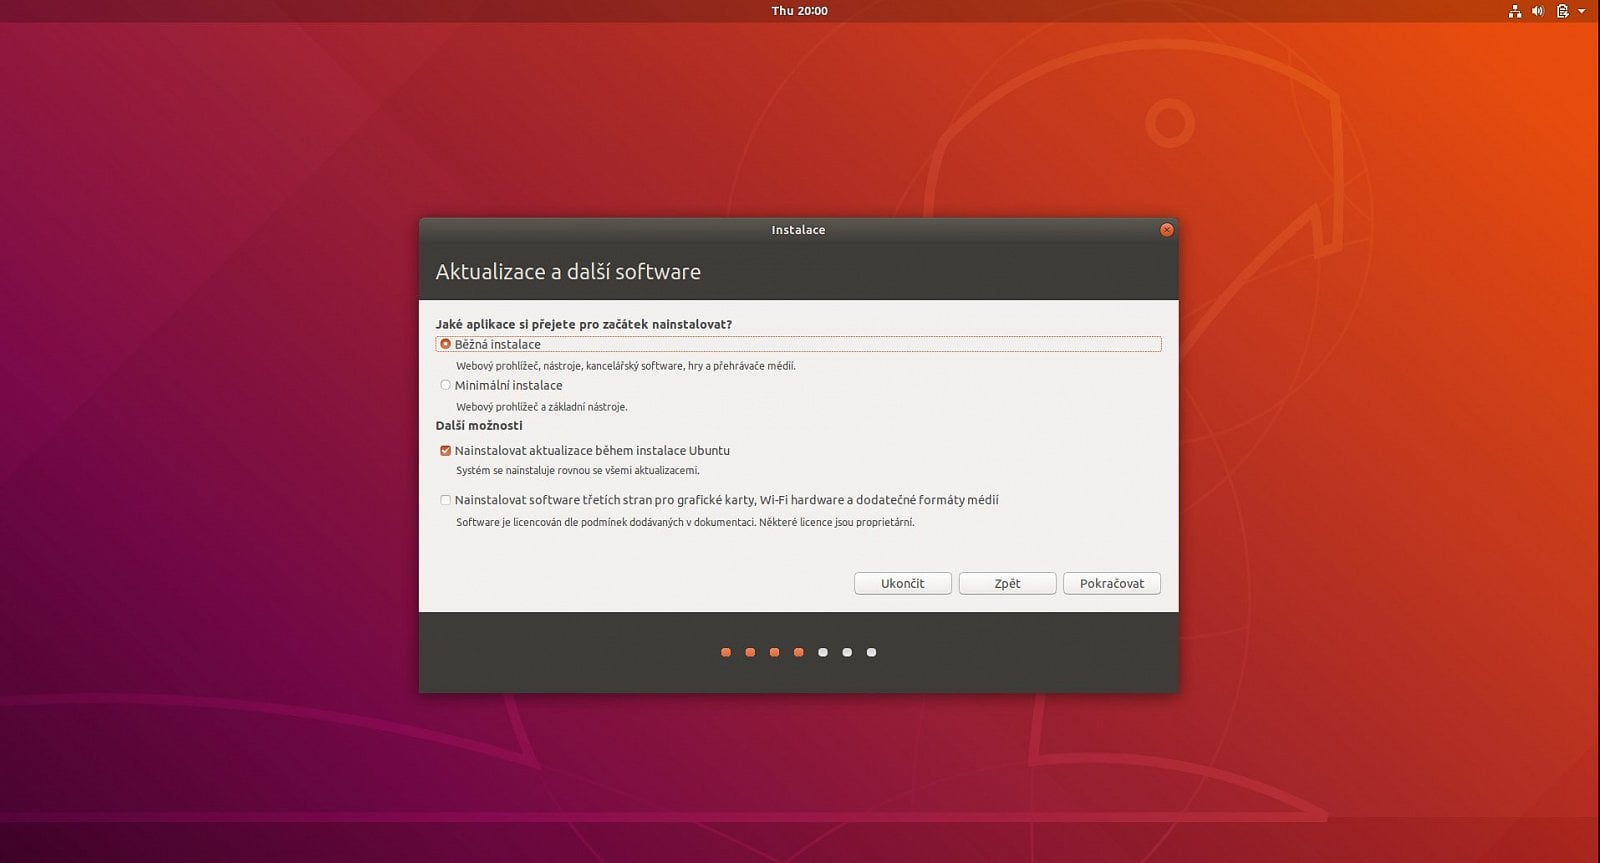Screen dimensions: 1600x863
Task: Click 'Jaké aplikace si přejete pro začátek nainstalovat?' text
Action: pos(584,325)
